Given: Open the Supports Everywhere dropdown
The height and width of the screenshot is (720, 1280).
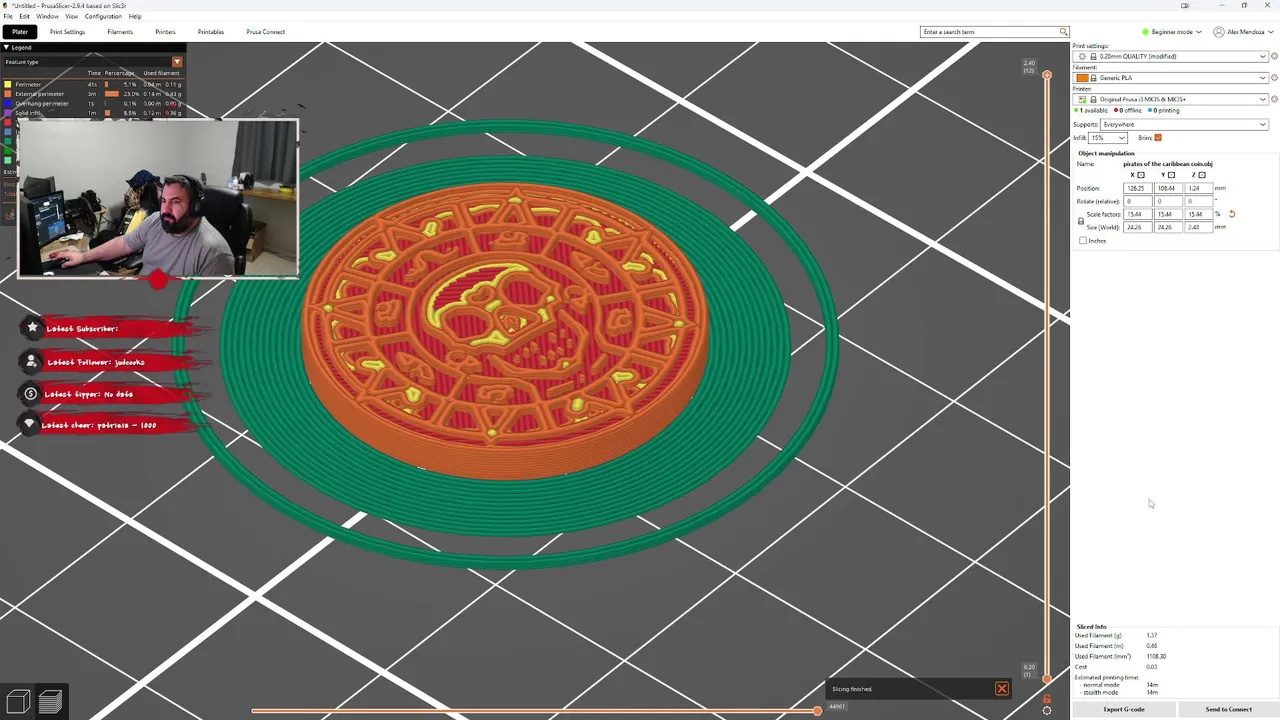Looking at the screenshot, I should (x=1184, y=124).
